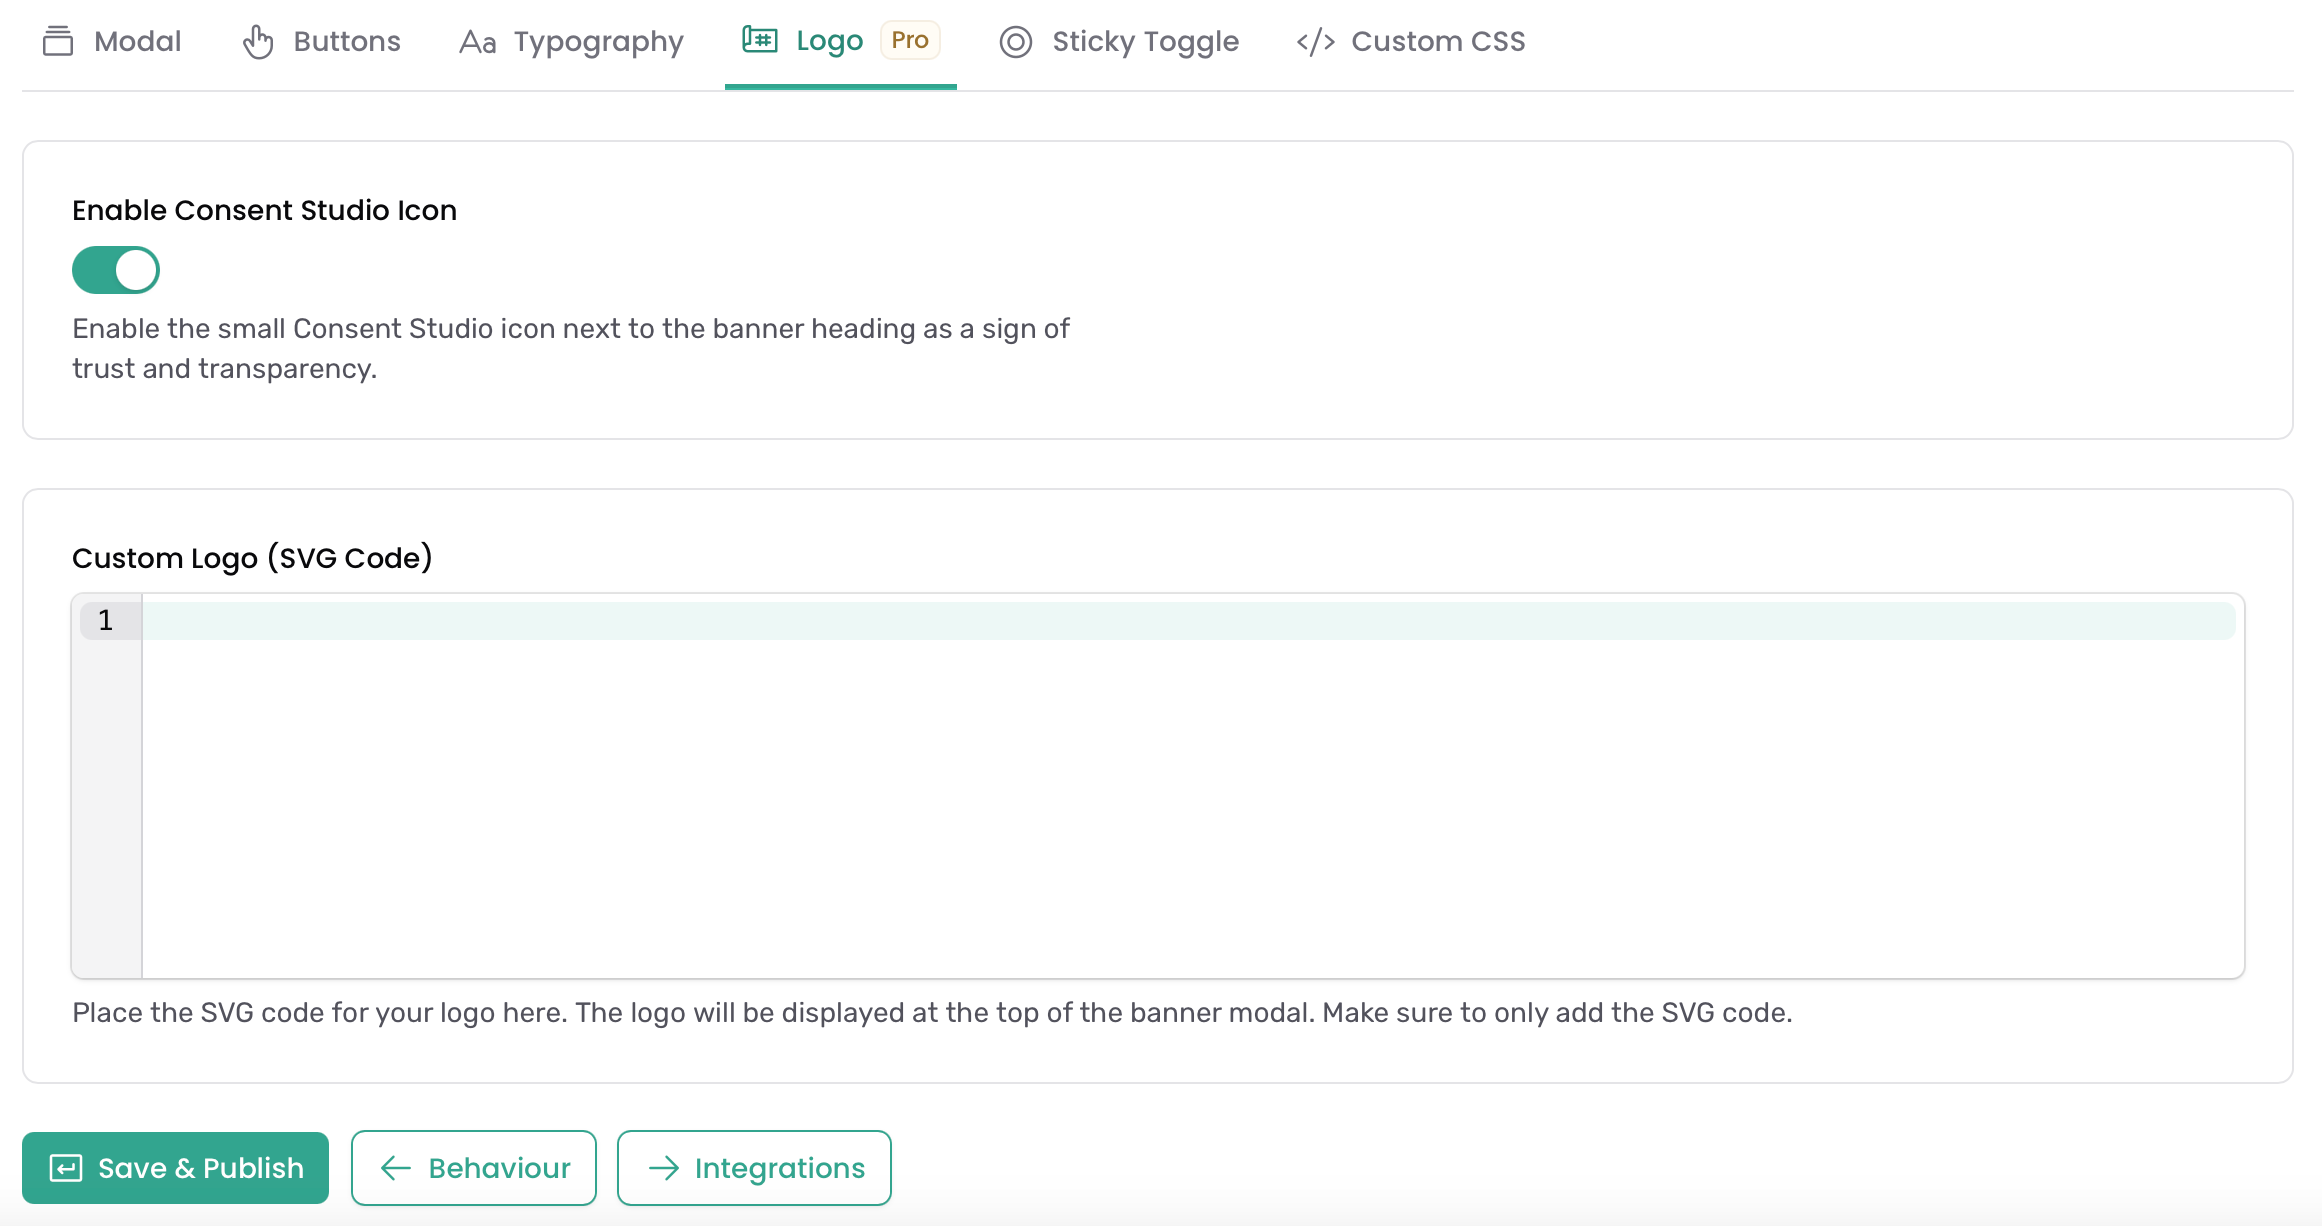This screenshot has width=2322, height=1226.
Task: Click the Modal window icon
Action: point(58,41)
